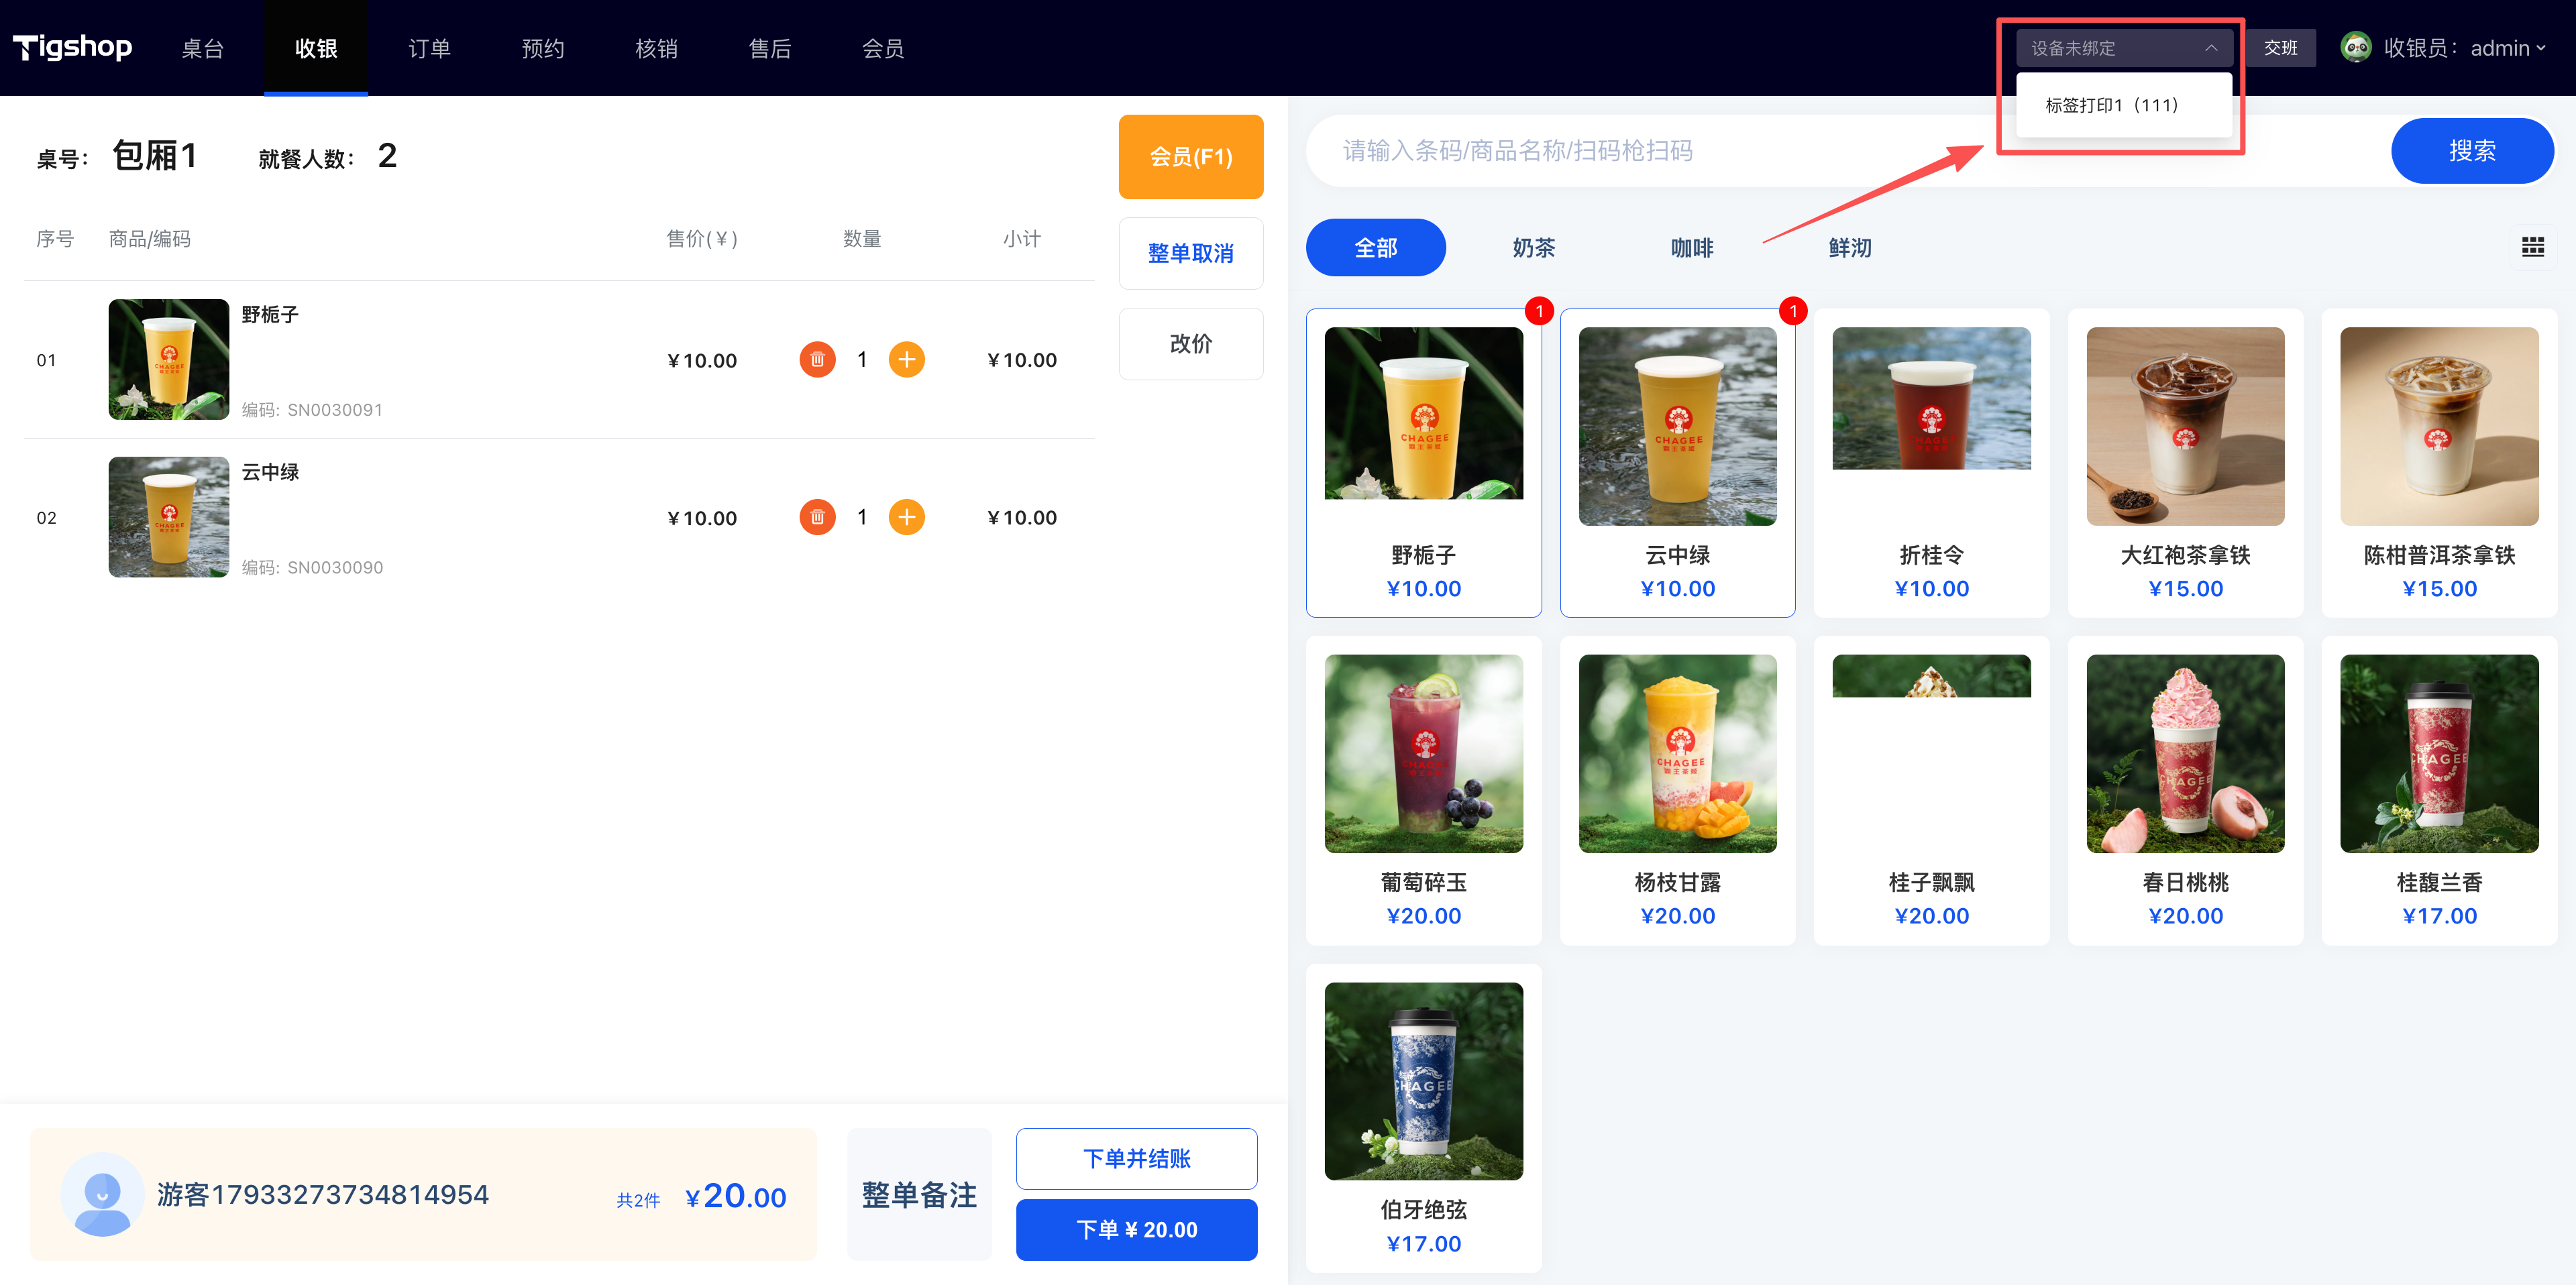
Task: Filter products by 鲜沏 category
Action: click(1850, 247)
